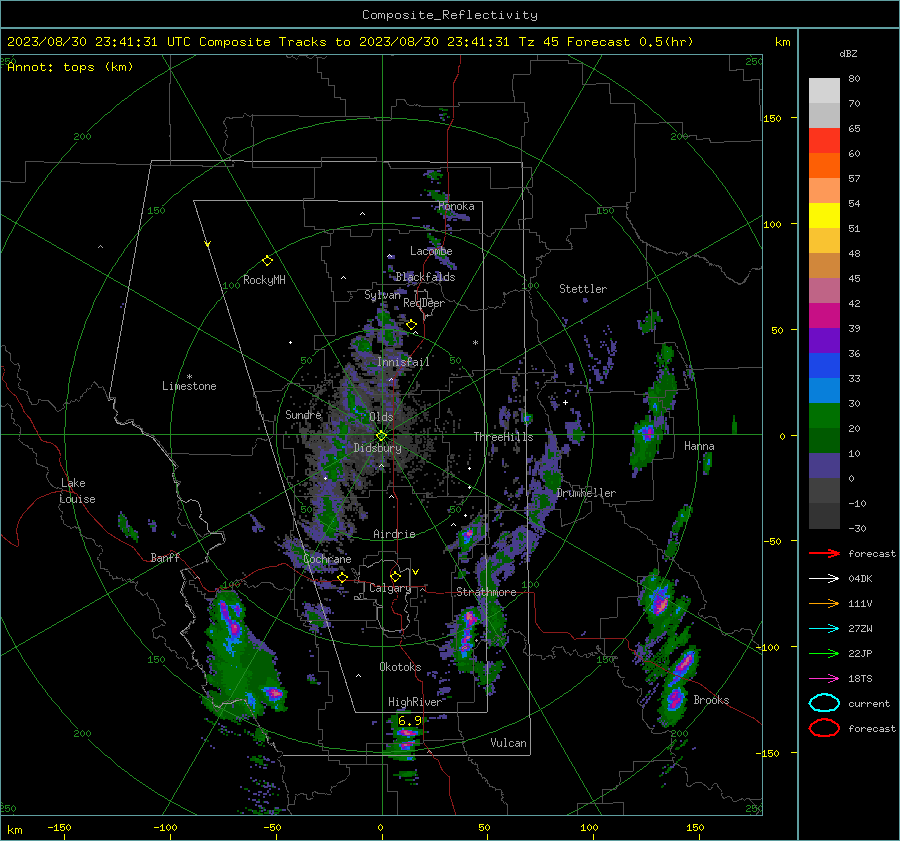Viewport: 900px width, 841px height.
Task: Click the slate purple swatch between 10 and 0
Action: [x=824, y=465]
